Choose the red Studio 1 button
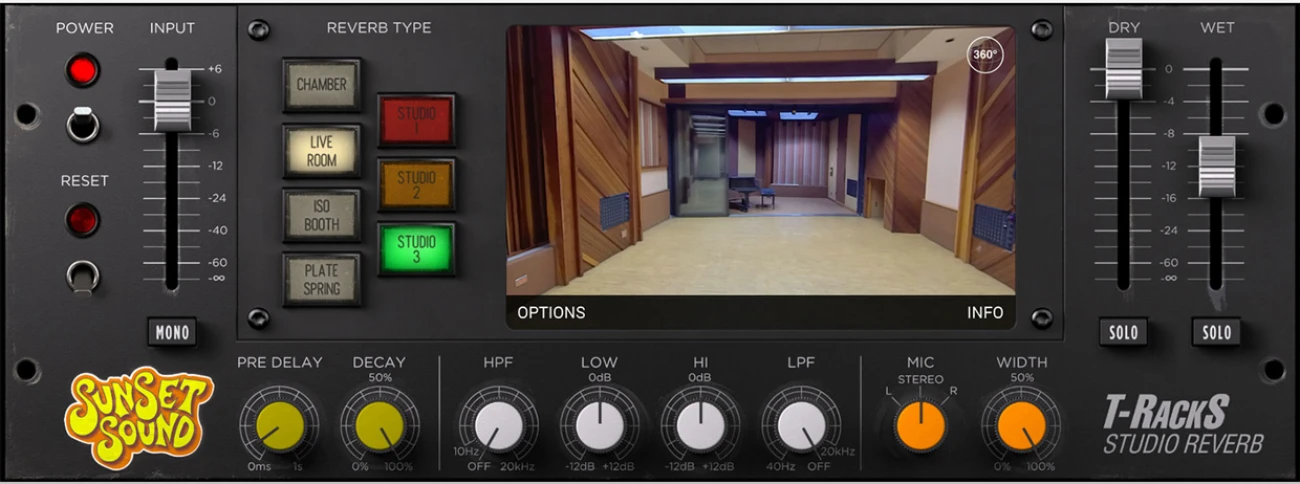 point(416,121)
